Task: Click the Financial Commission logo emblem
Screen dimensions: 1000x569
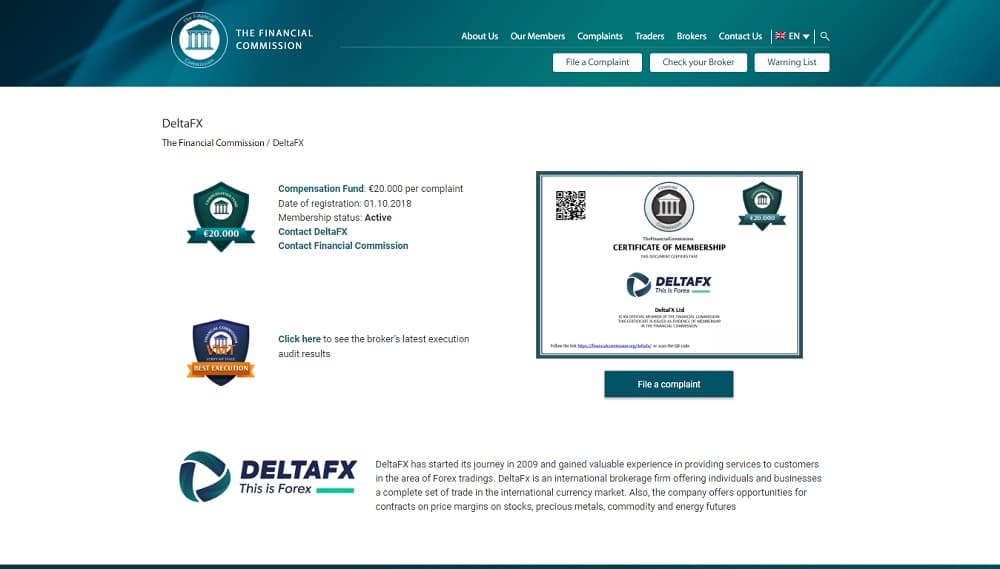Action: pyautogui.click(x=199, y=40)
